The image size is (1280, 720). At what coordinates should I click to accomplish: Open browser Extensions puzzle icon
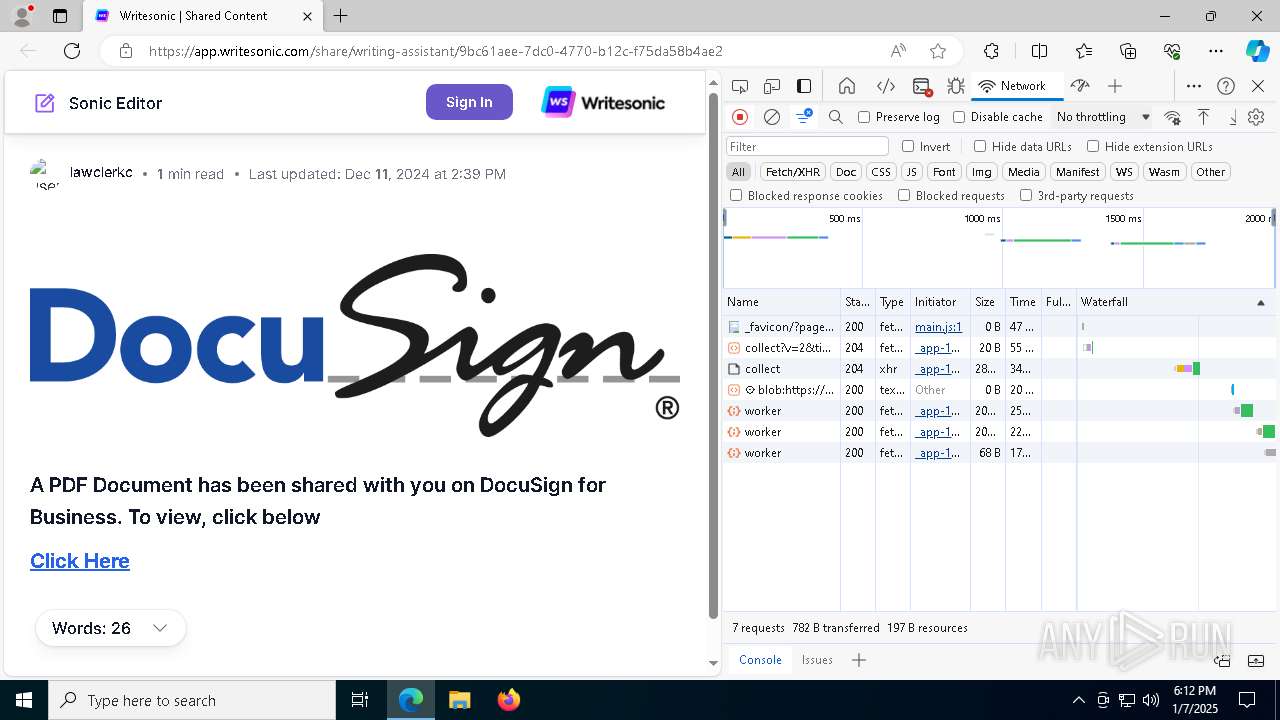[991, 51]
